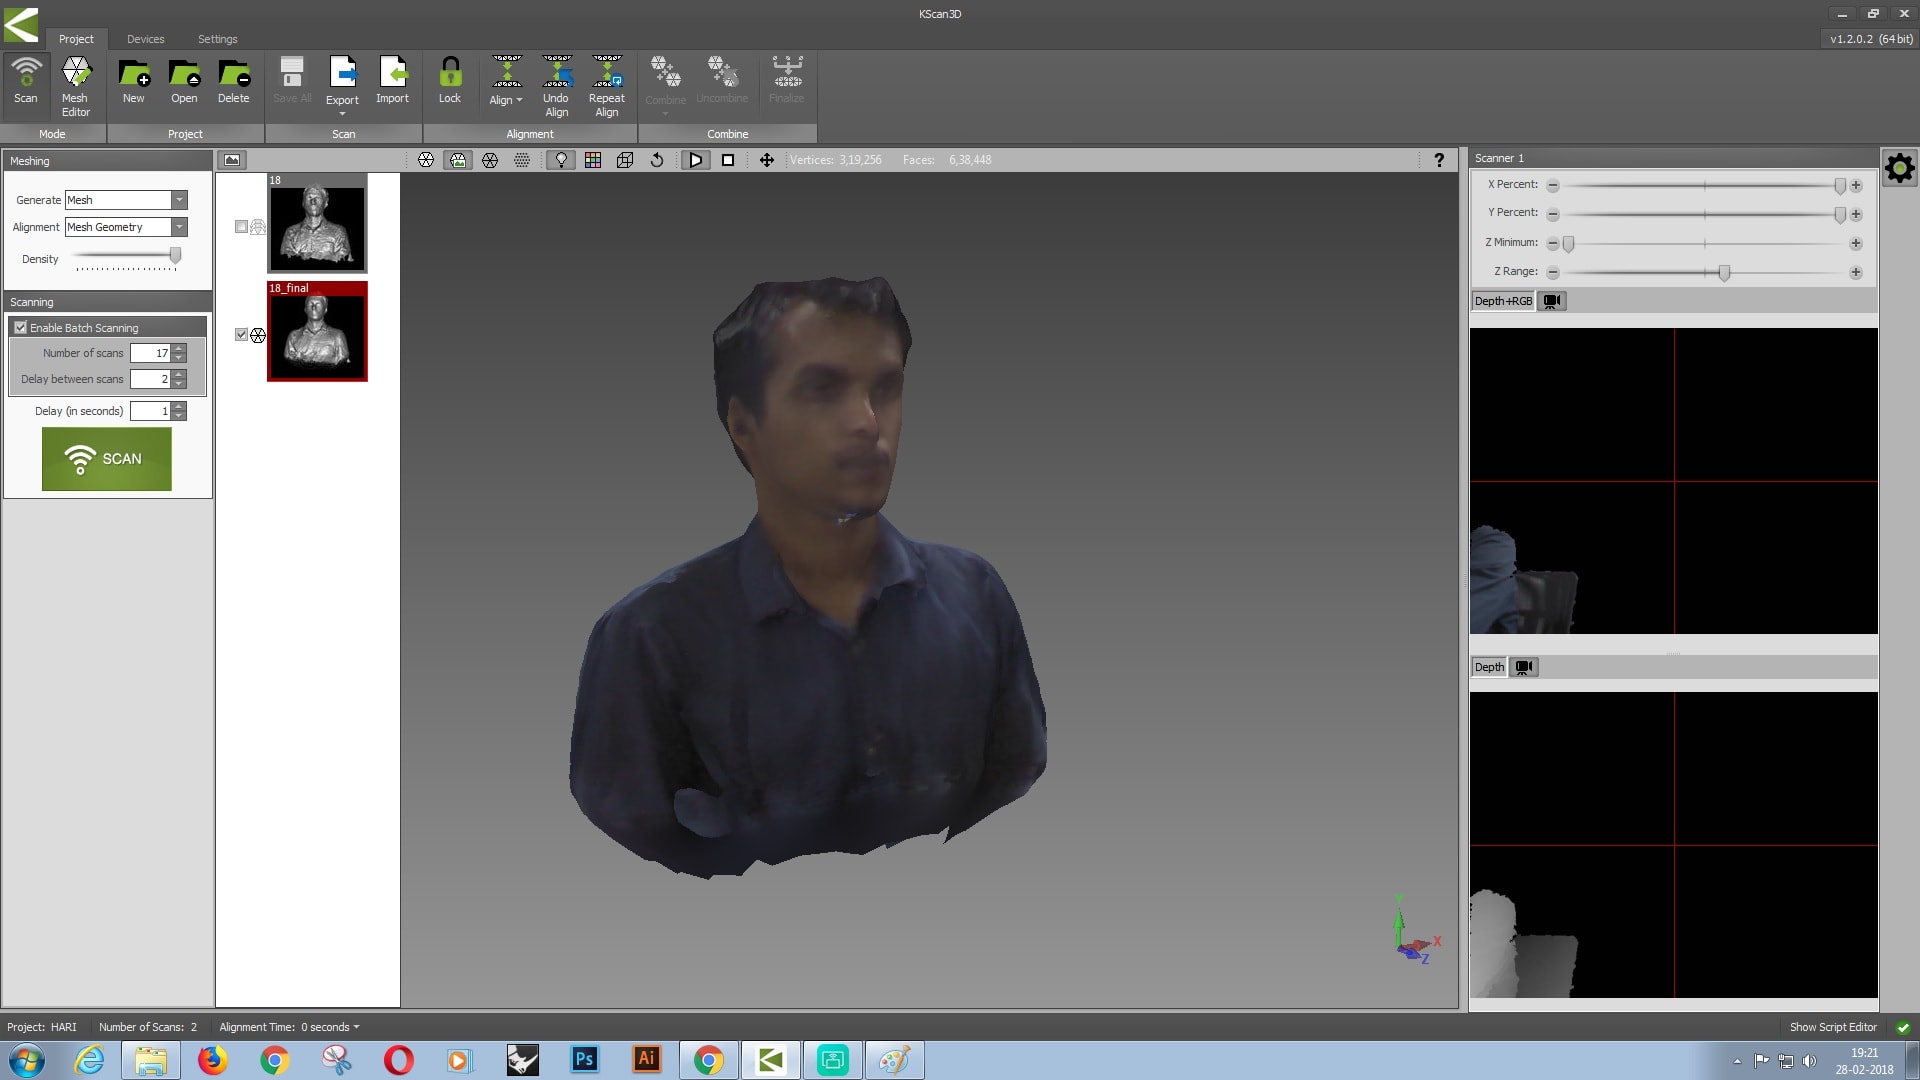Image resolution: width=1920 pixels, height=1080 pixels.
Task: Click the Lock alignment icon
Action: click(450, 82)
